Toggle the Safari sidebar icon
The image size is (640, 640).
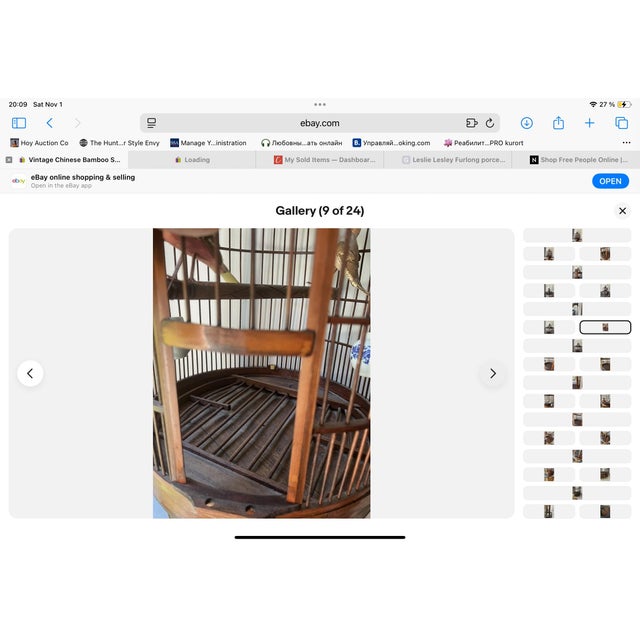pos(19,123)
